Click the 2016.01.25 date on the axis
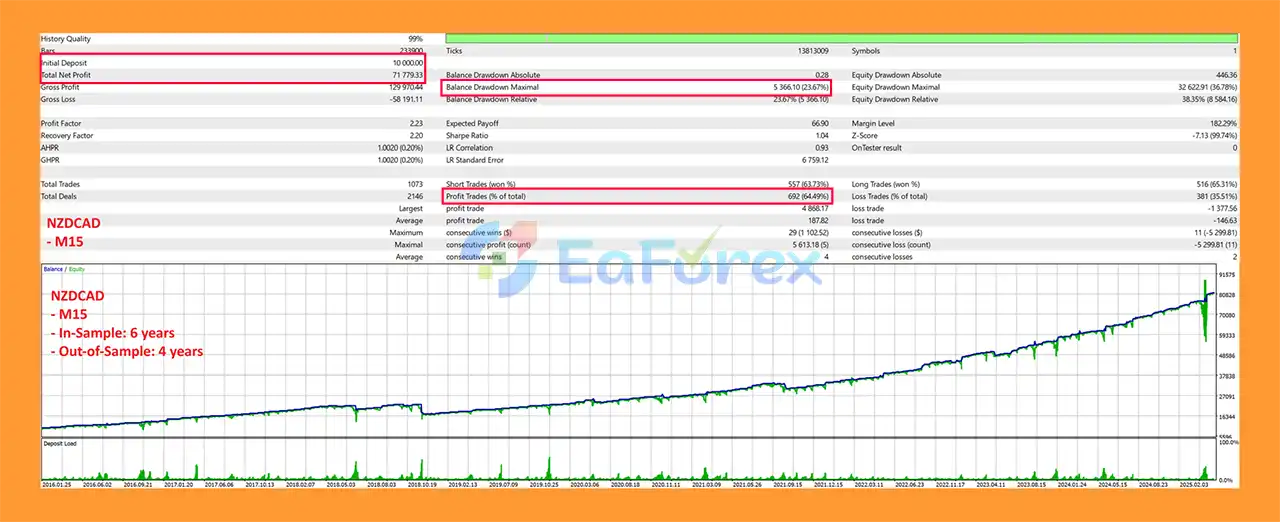 point(56,483)
